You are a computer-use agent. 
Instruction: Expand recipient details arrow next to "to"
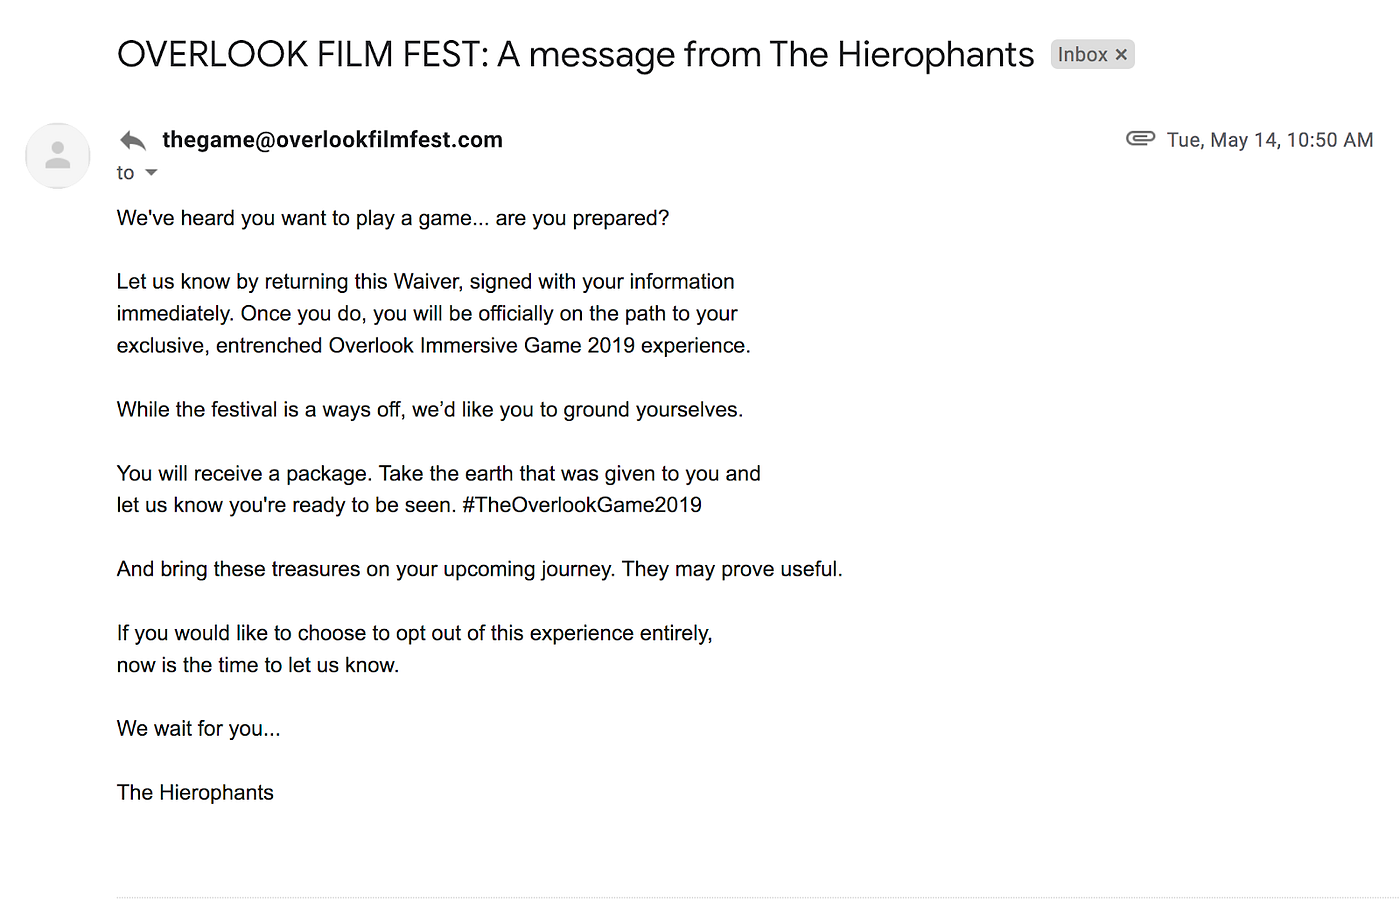click(152, 173)
